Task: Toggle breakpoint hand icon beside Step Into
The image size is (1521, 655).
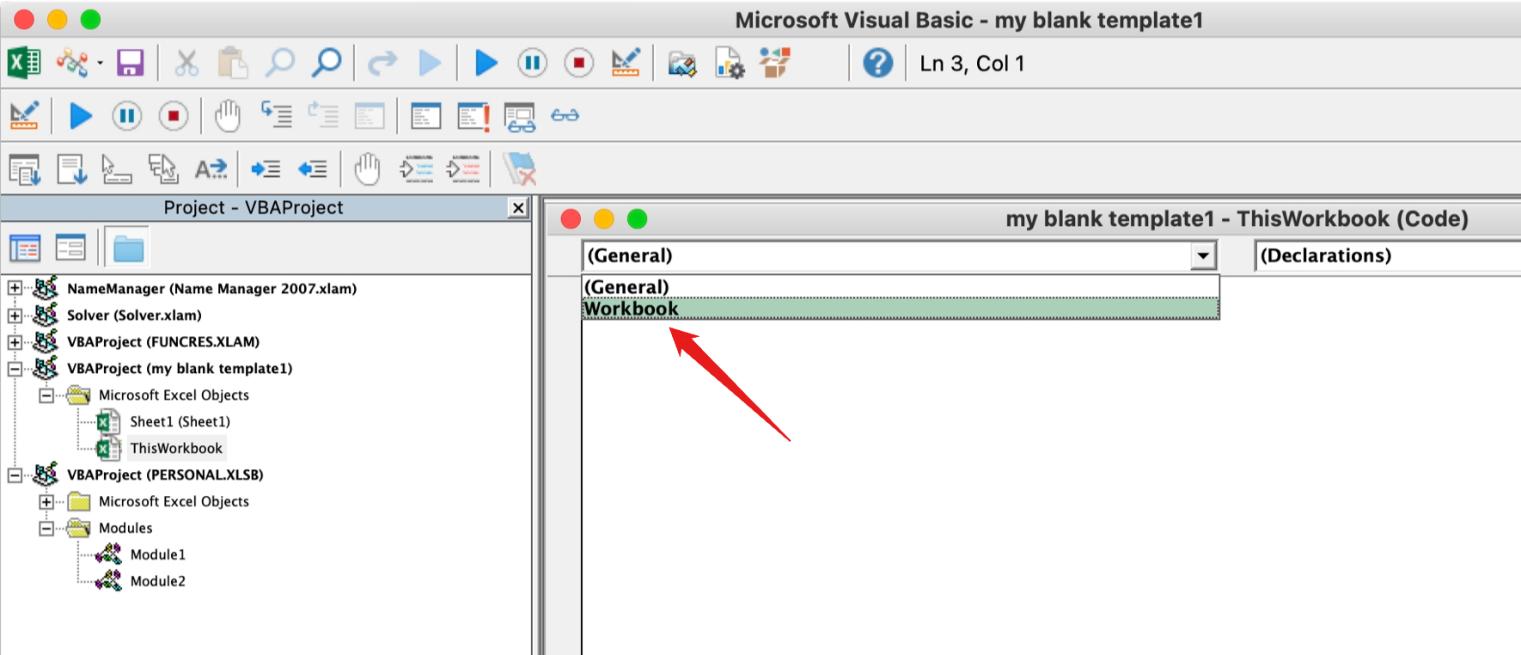Action: (229, 116)
